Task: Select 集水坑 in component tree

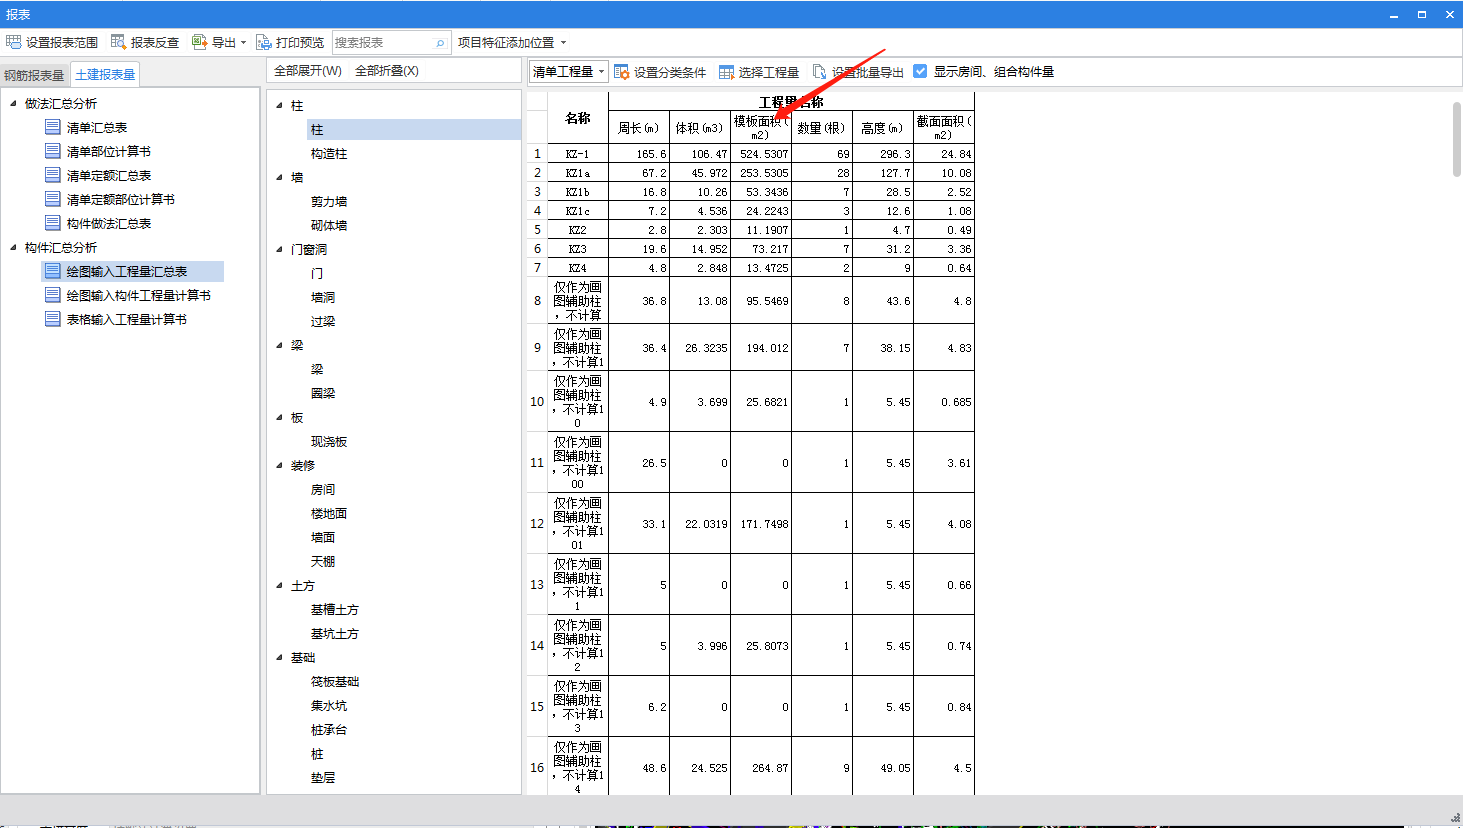Action: tap(329, 705)
